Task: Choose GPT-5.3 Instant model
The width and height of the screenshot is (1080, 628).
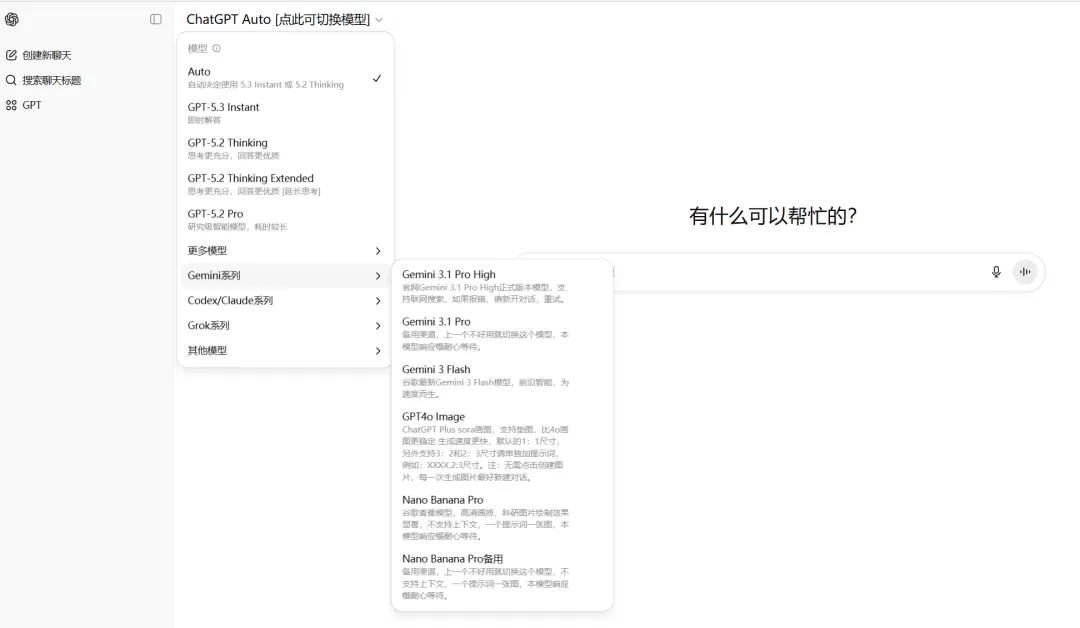Action: (284, 113)
